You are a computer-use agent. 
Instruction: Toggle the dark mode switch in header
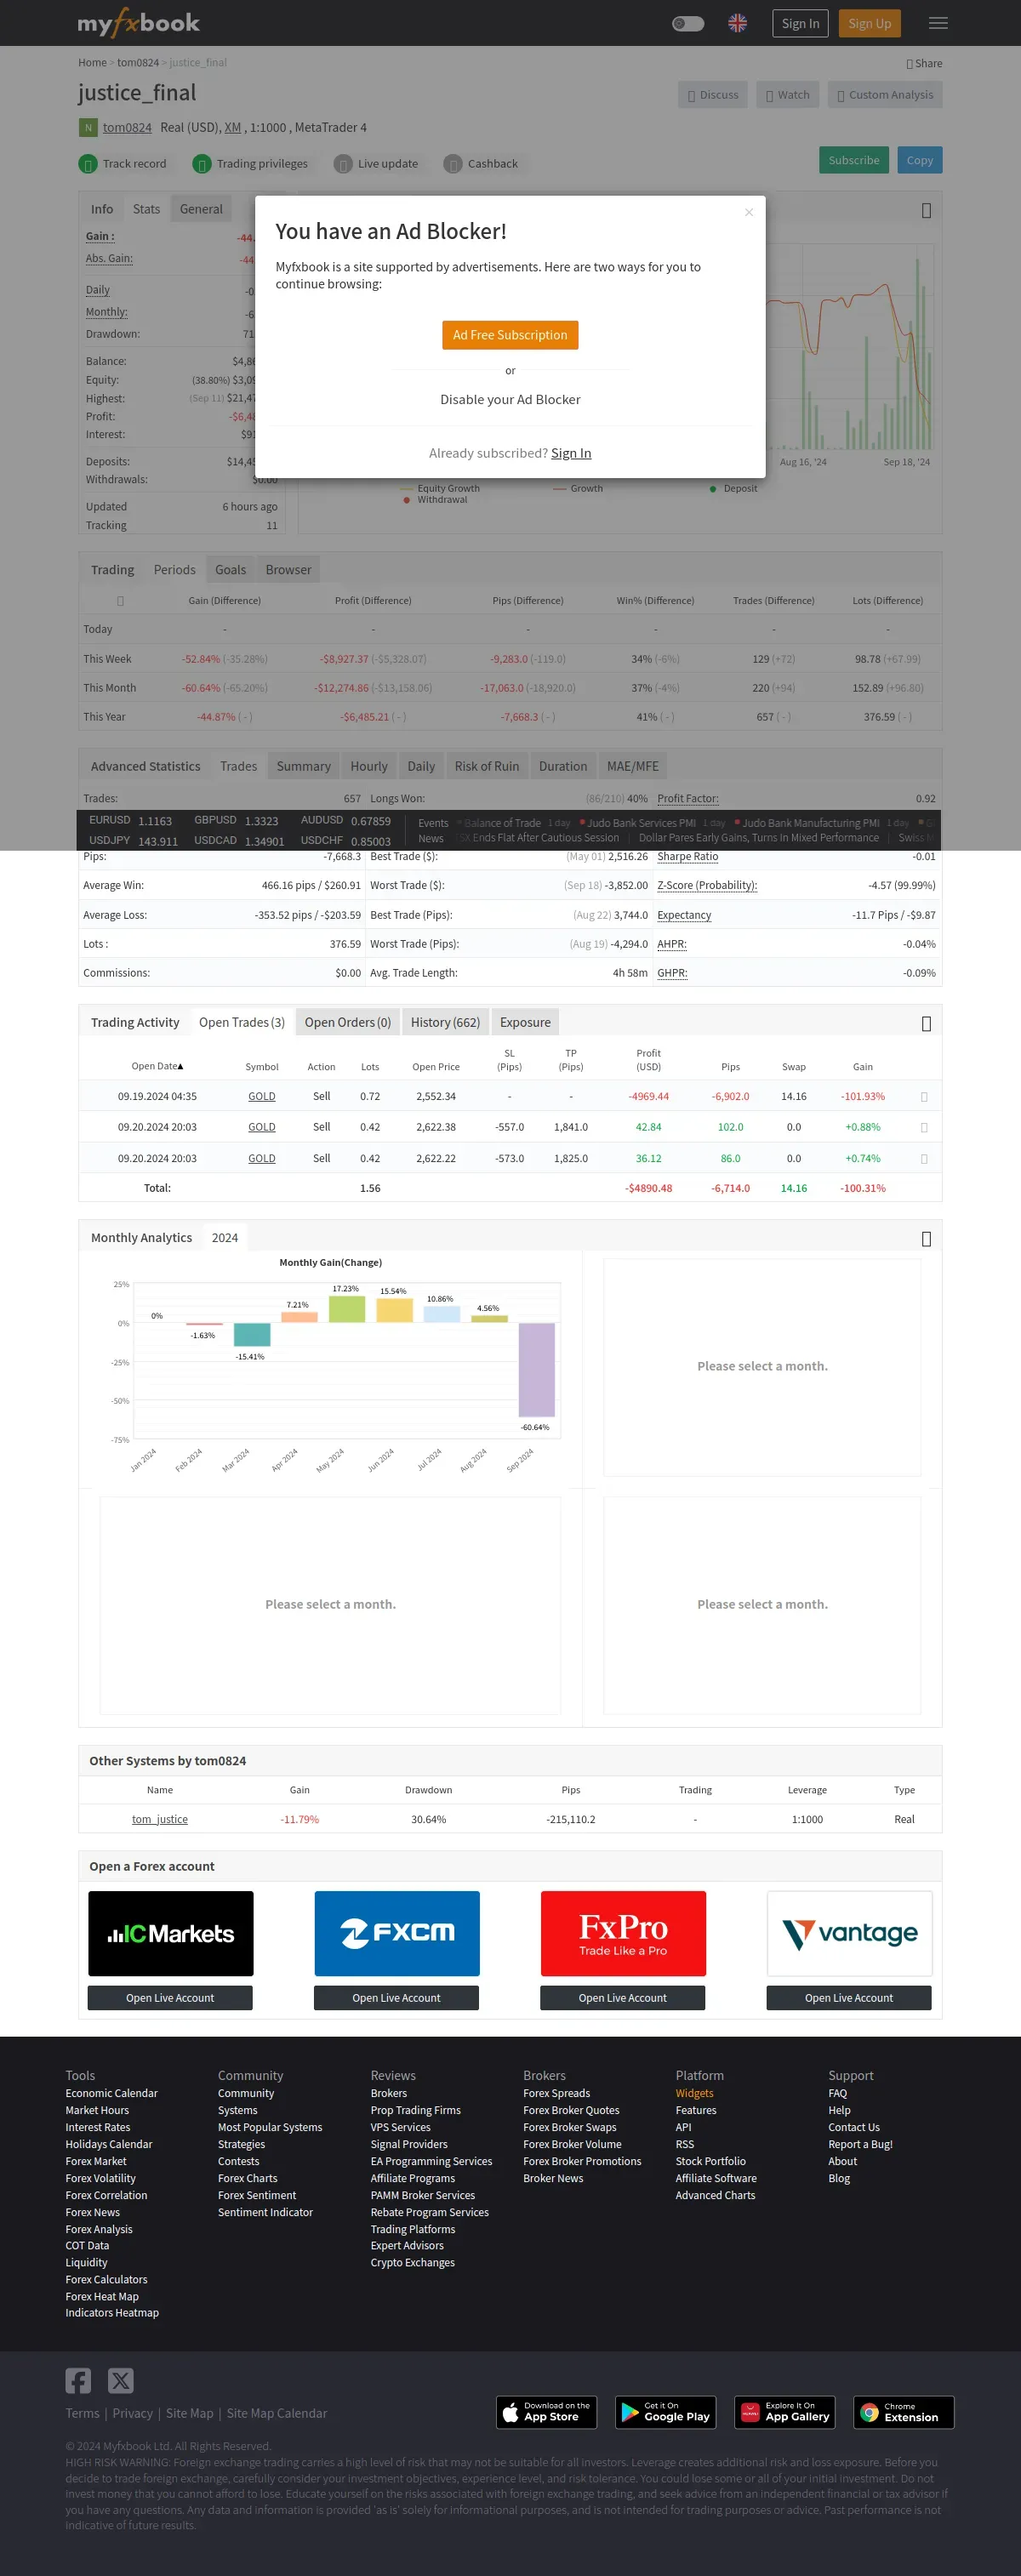(688, 24)
